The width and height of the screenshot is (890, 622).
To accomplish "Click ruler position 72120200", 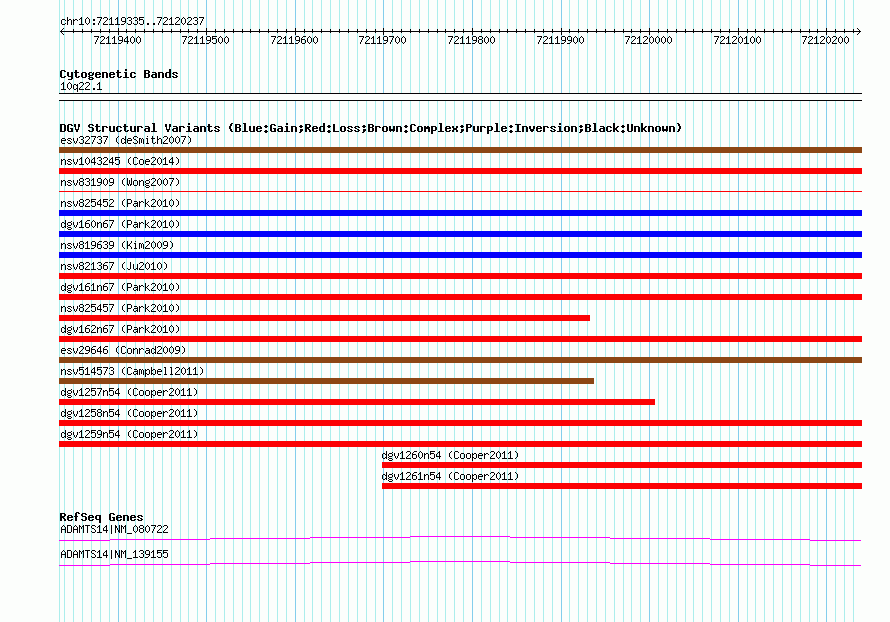I will 825,40.
